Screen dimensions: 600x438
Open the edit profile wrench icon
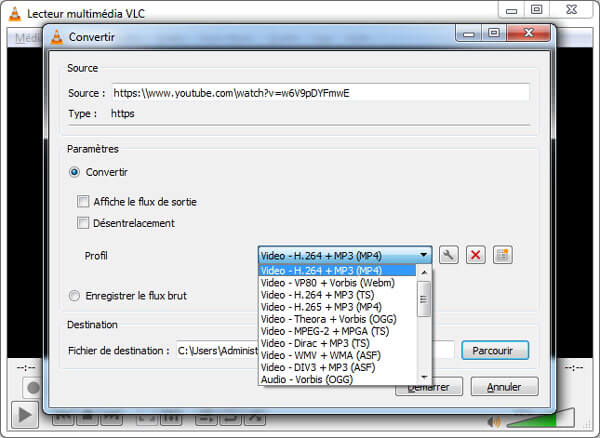(448, 255)
